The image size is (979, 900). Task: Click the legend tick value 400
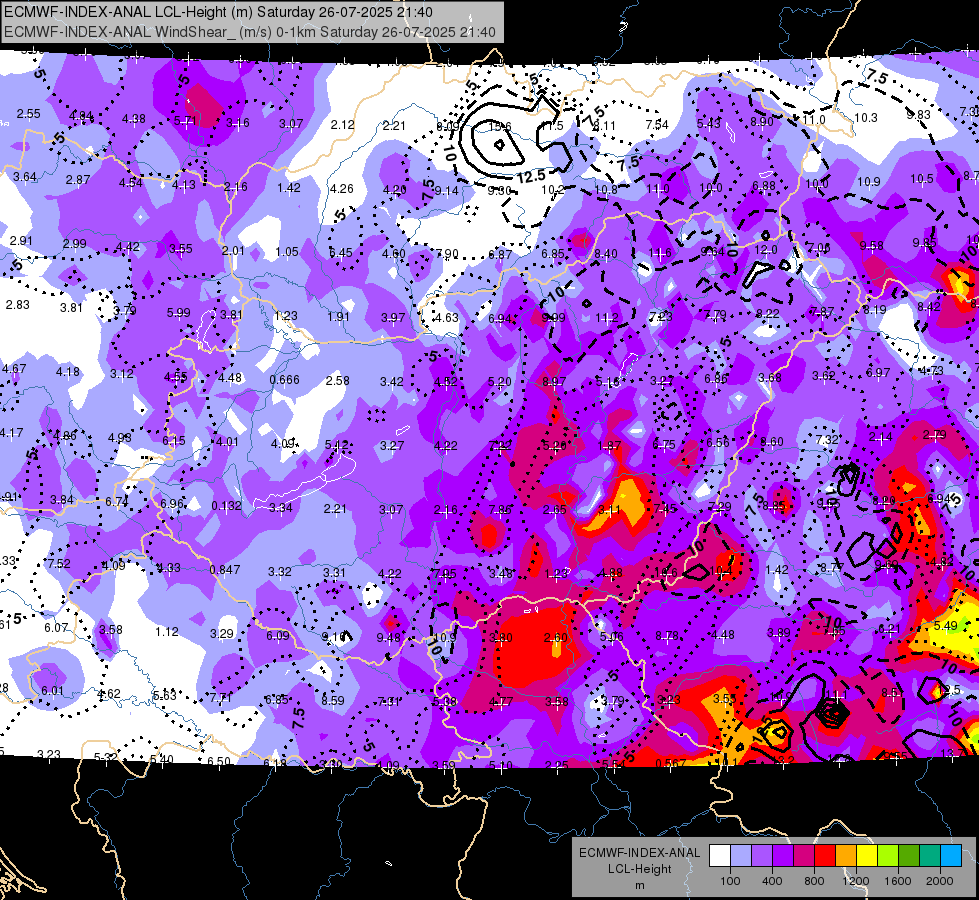tap(772, 881)
